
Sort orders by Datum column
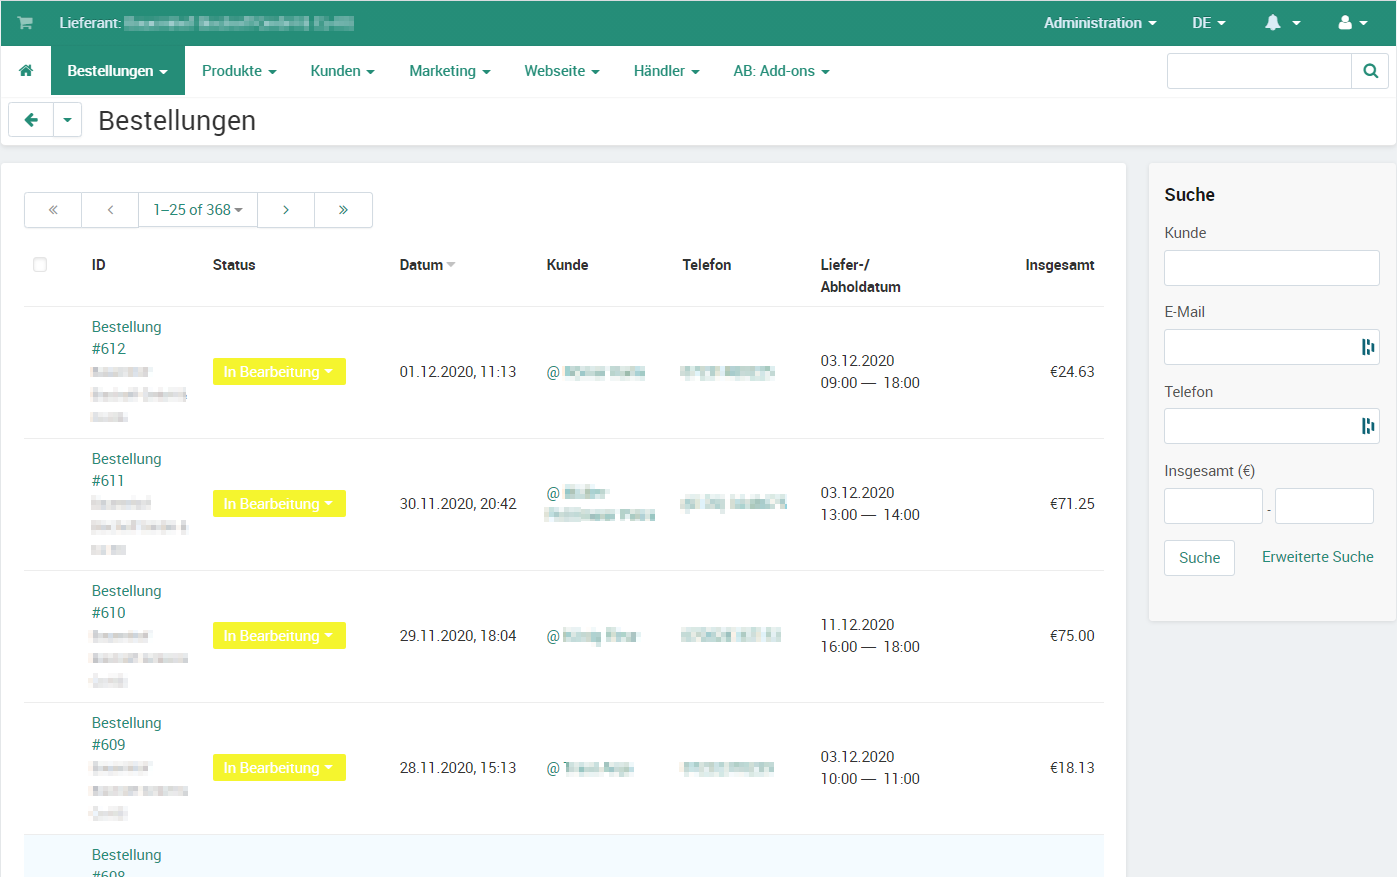pos(427,265)
